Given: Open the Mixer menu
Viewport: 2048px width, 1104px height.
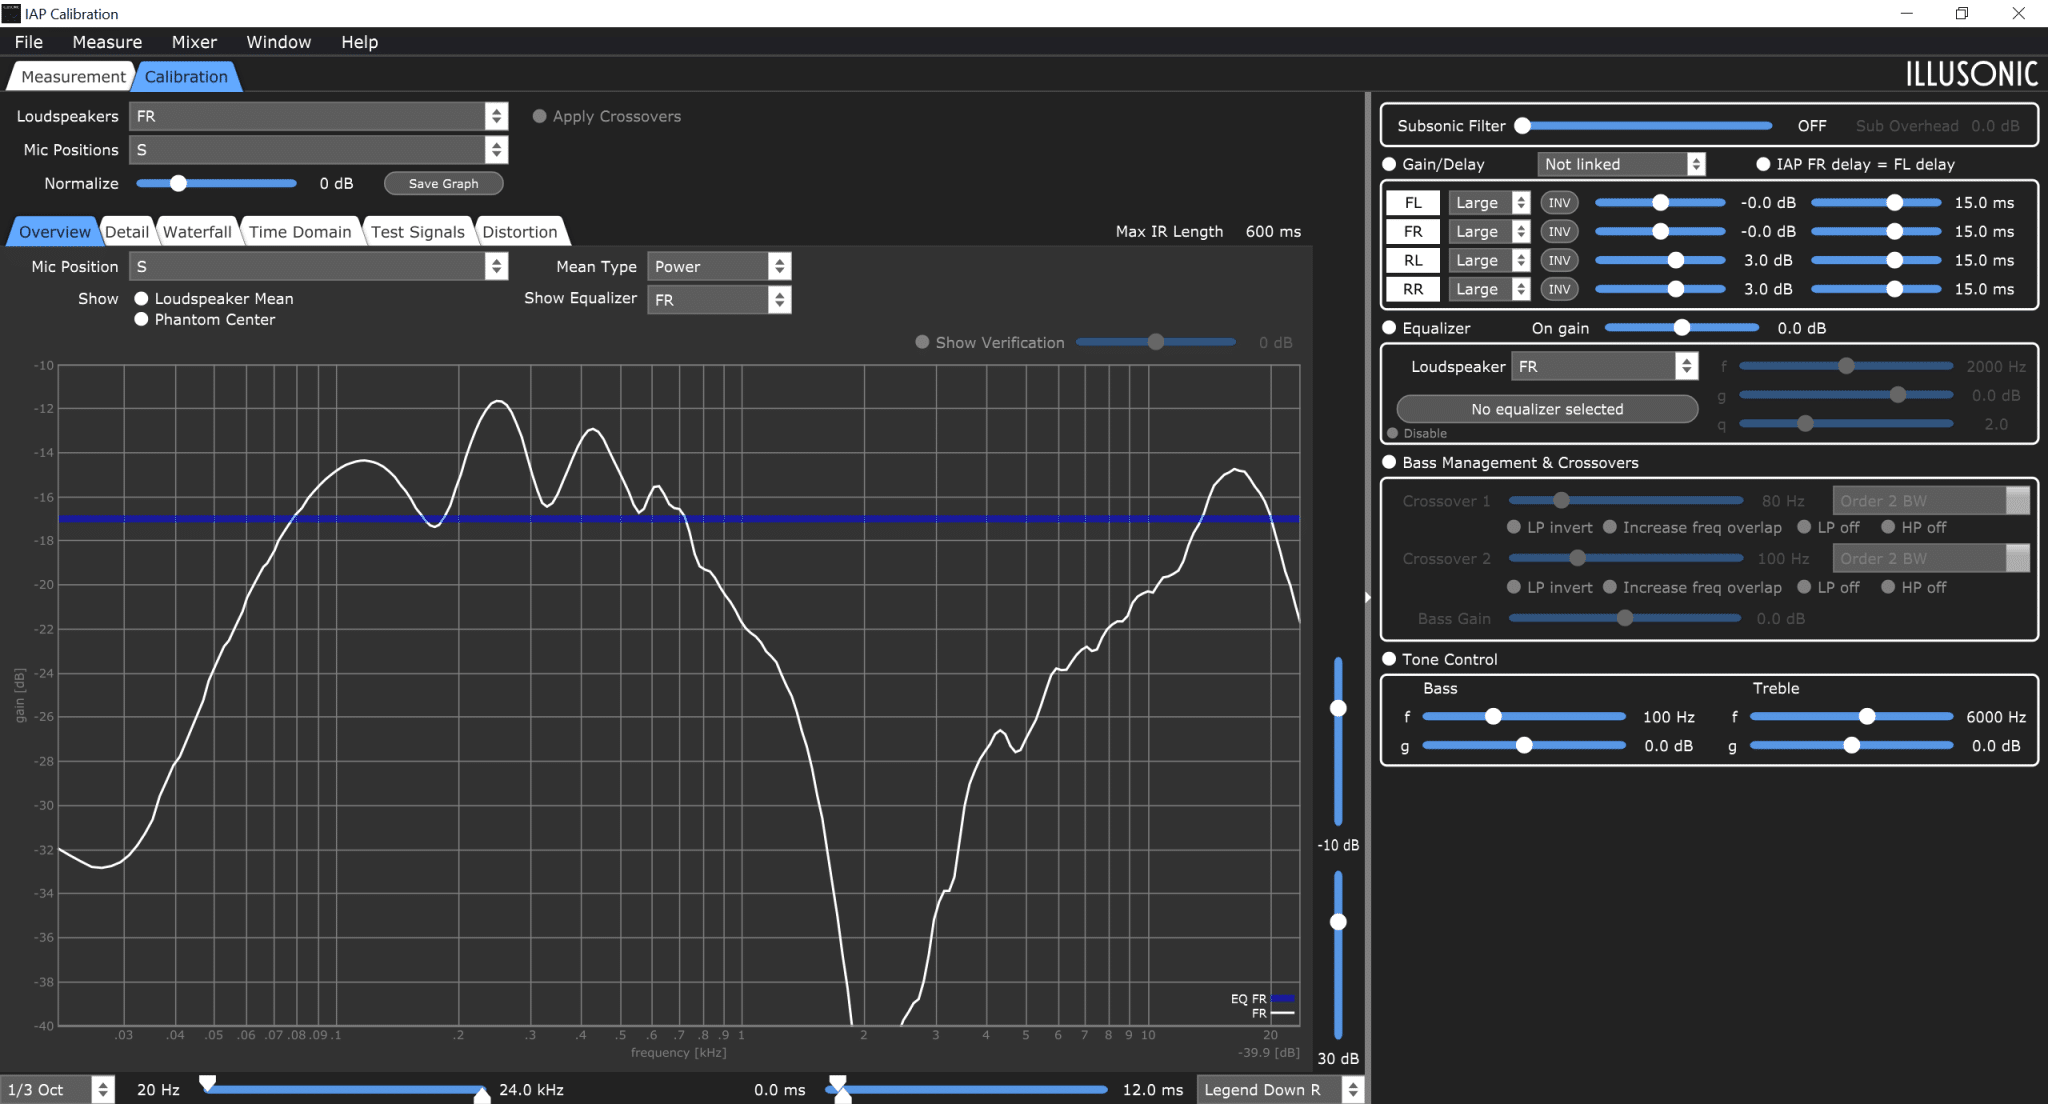Looking at the screenshot, I should [x=194, y=42].
